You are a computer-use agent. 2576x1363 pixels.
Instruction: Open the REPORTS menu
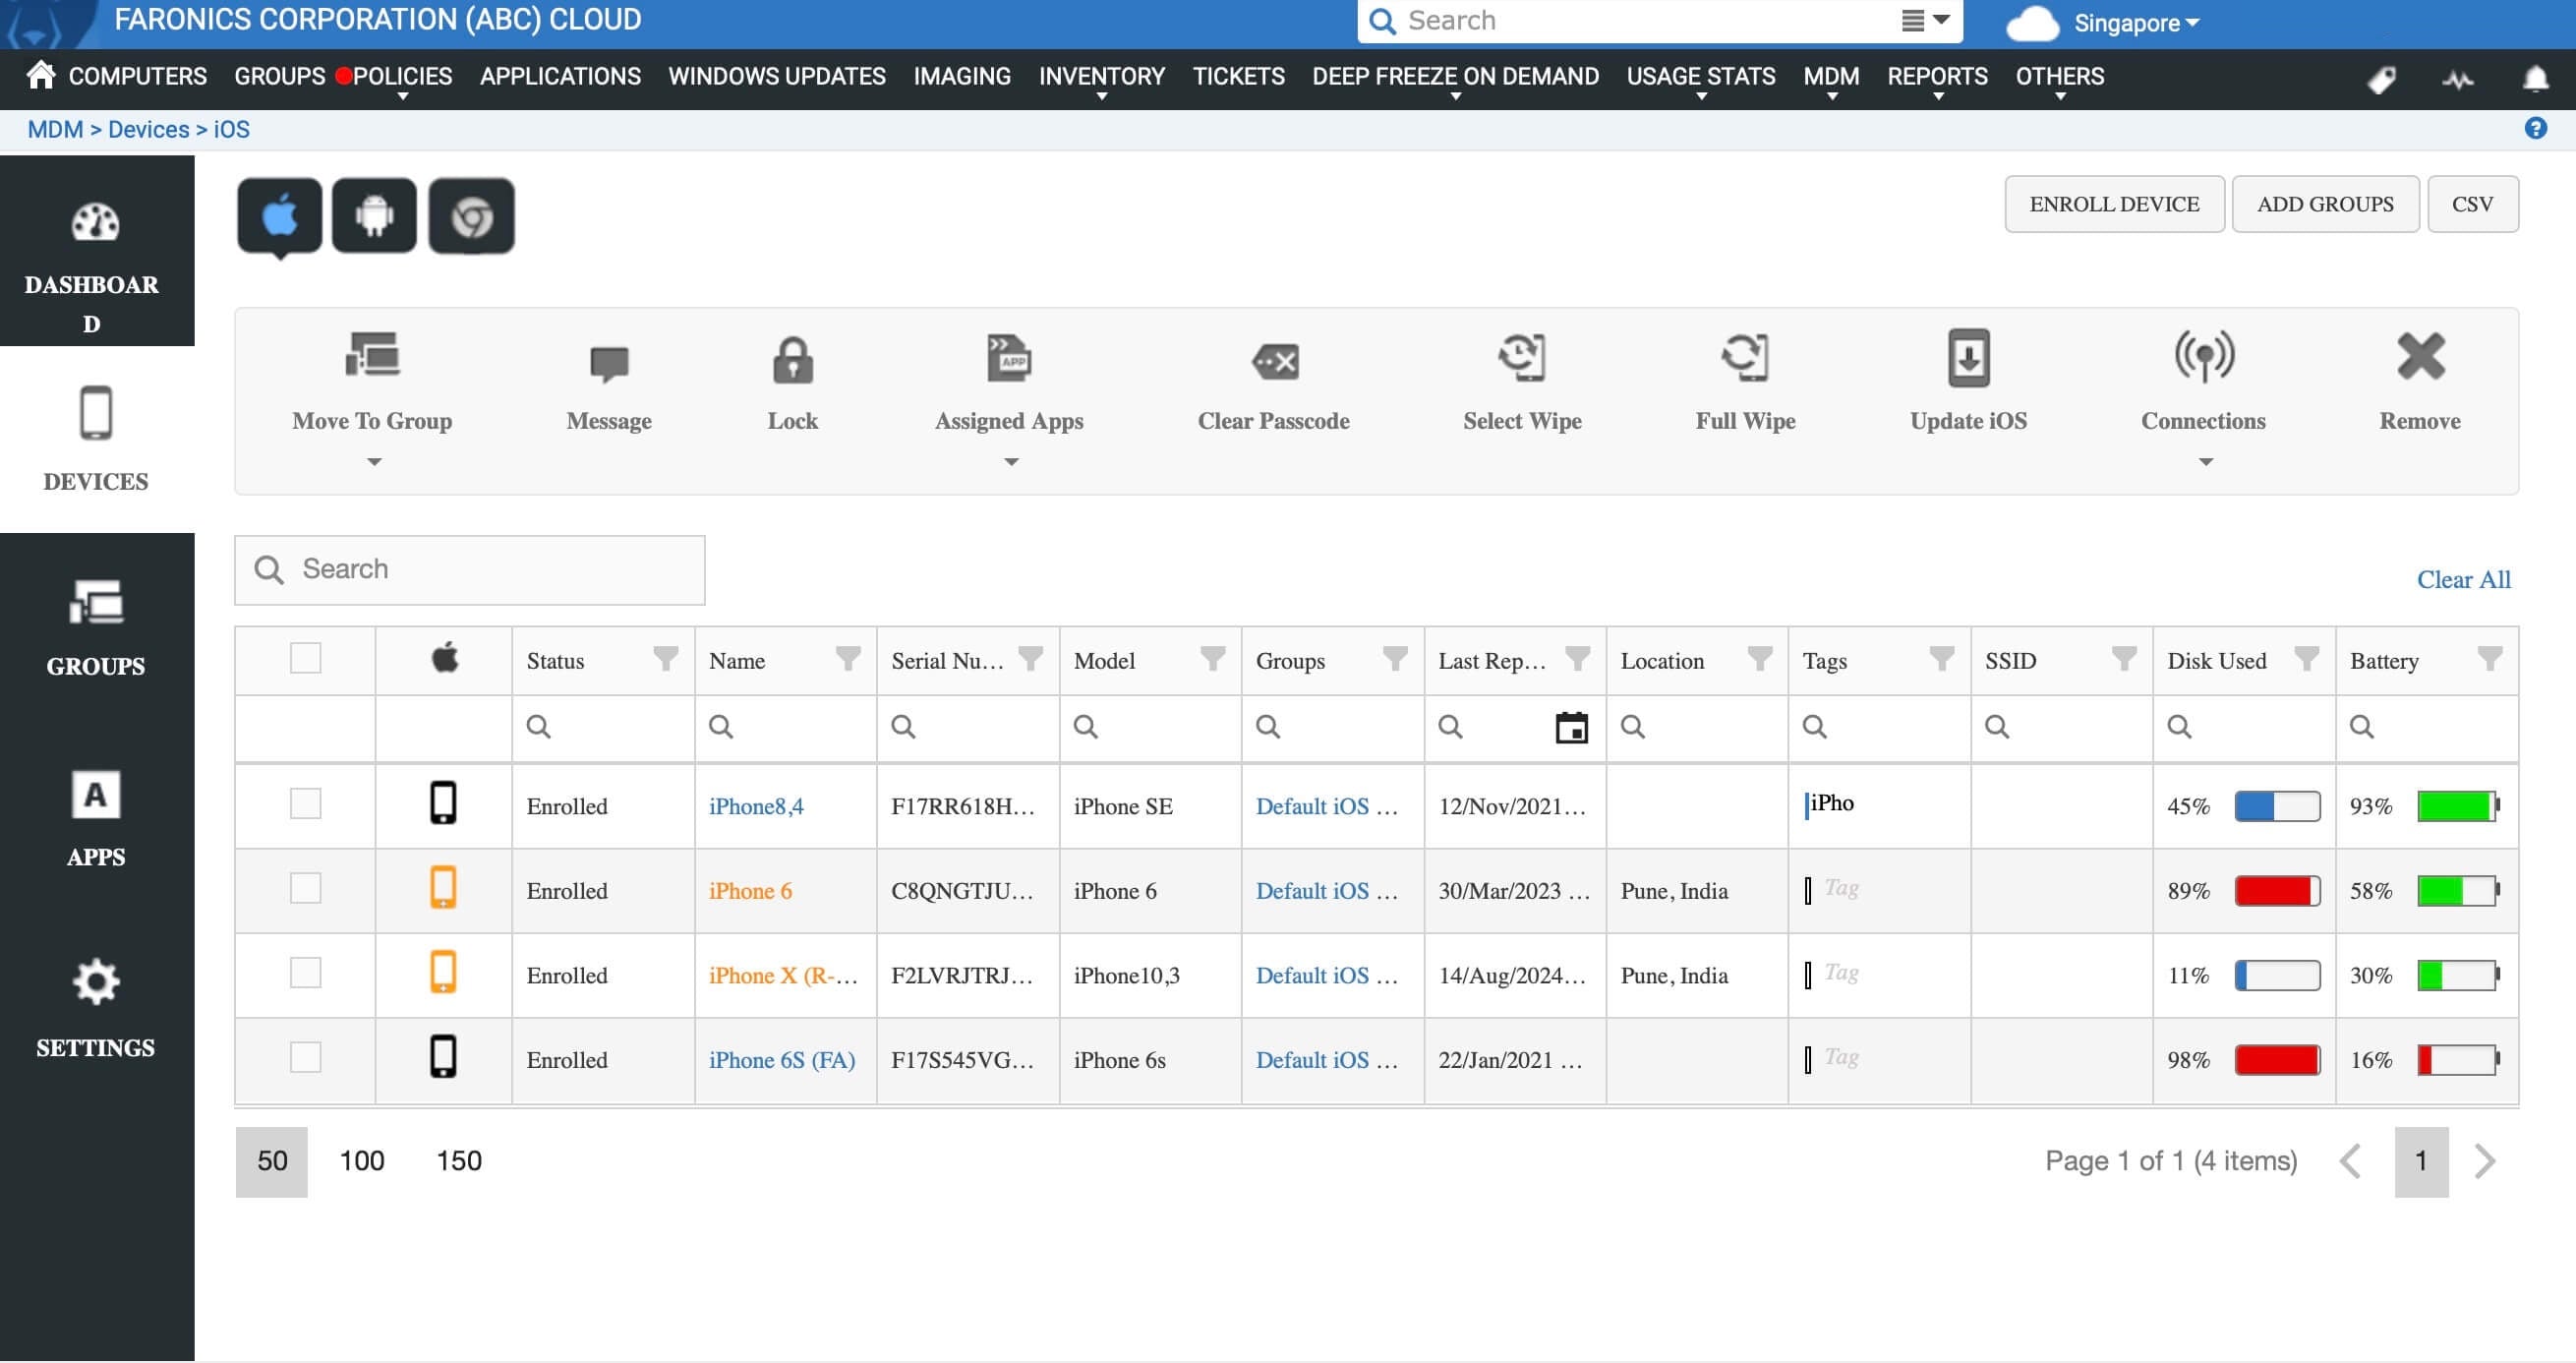[x=1937, y=77]
